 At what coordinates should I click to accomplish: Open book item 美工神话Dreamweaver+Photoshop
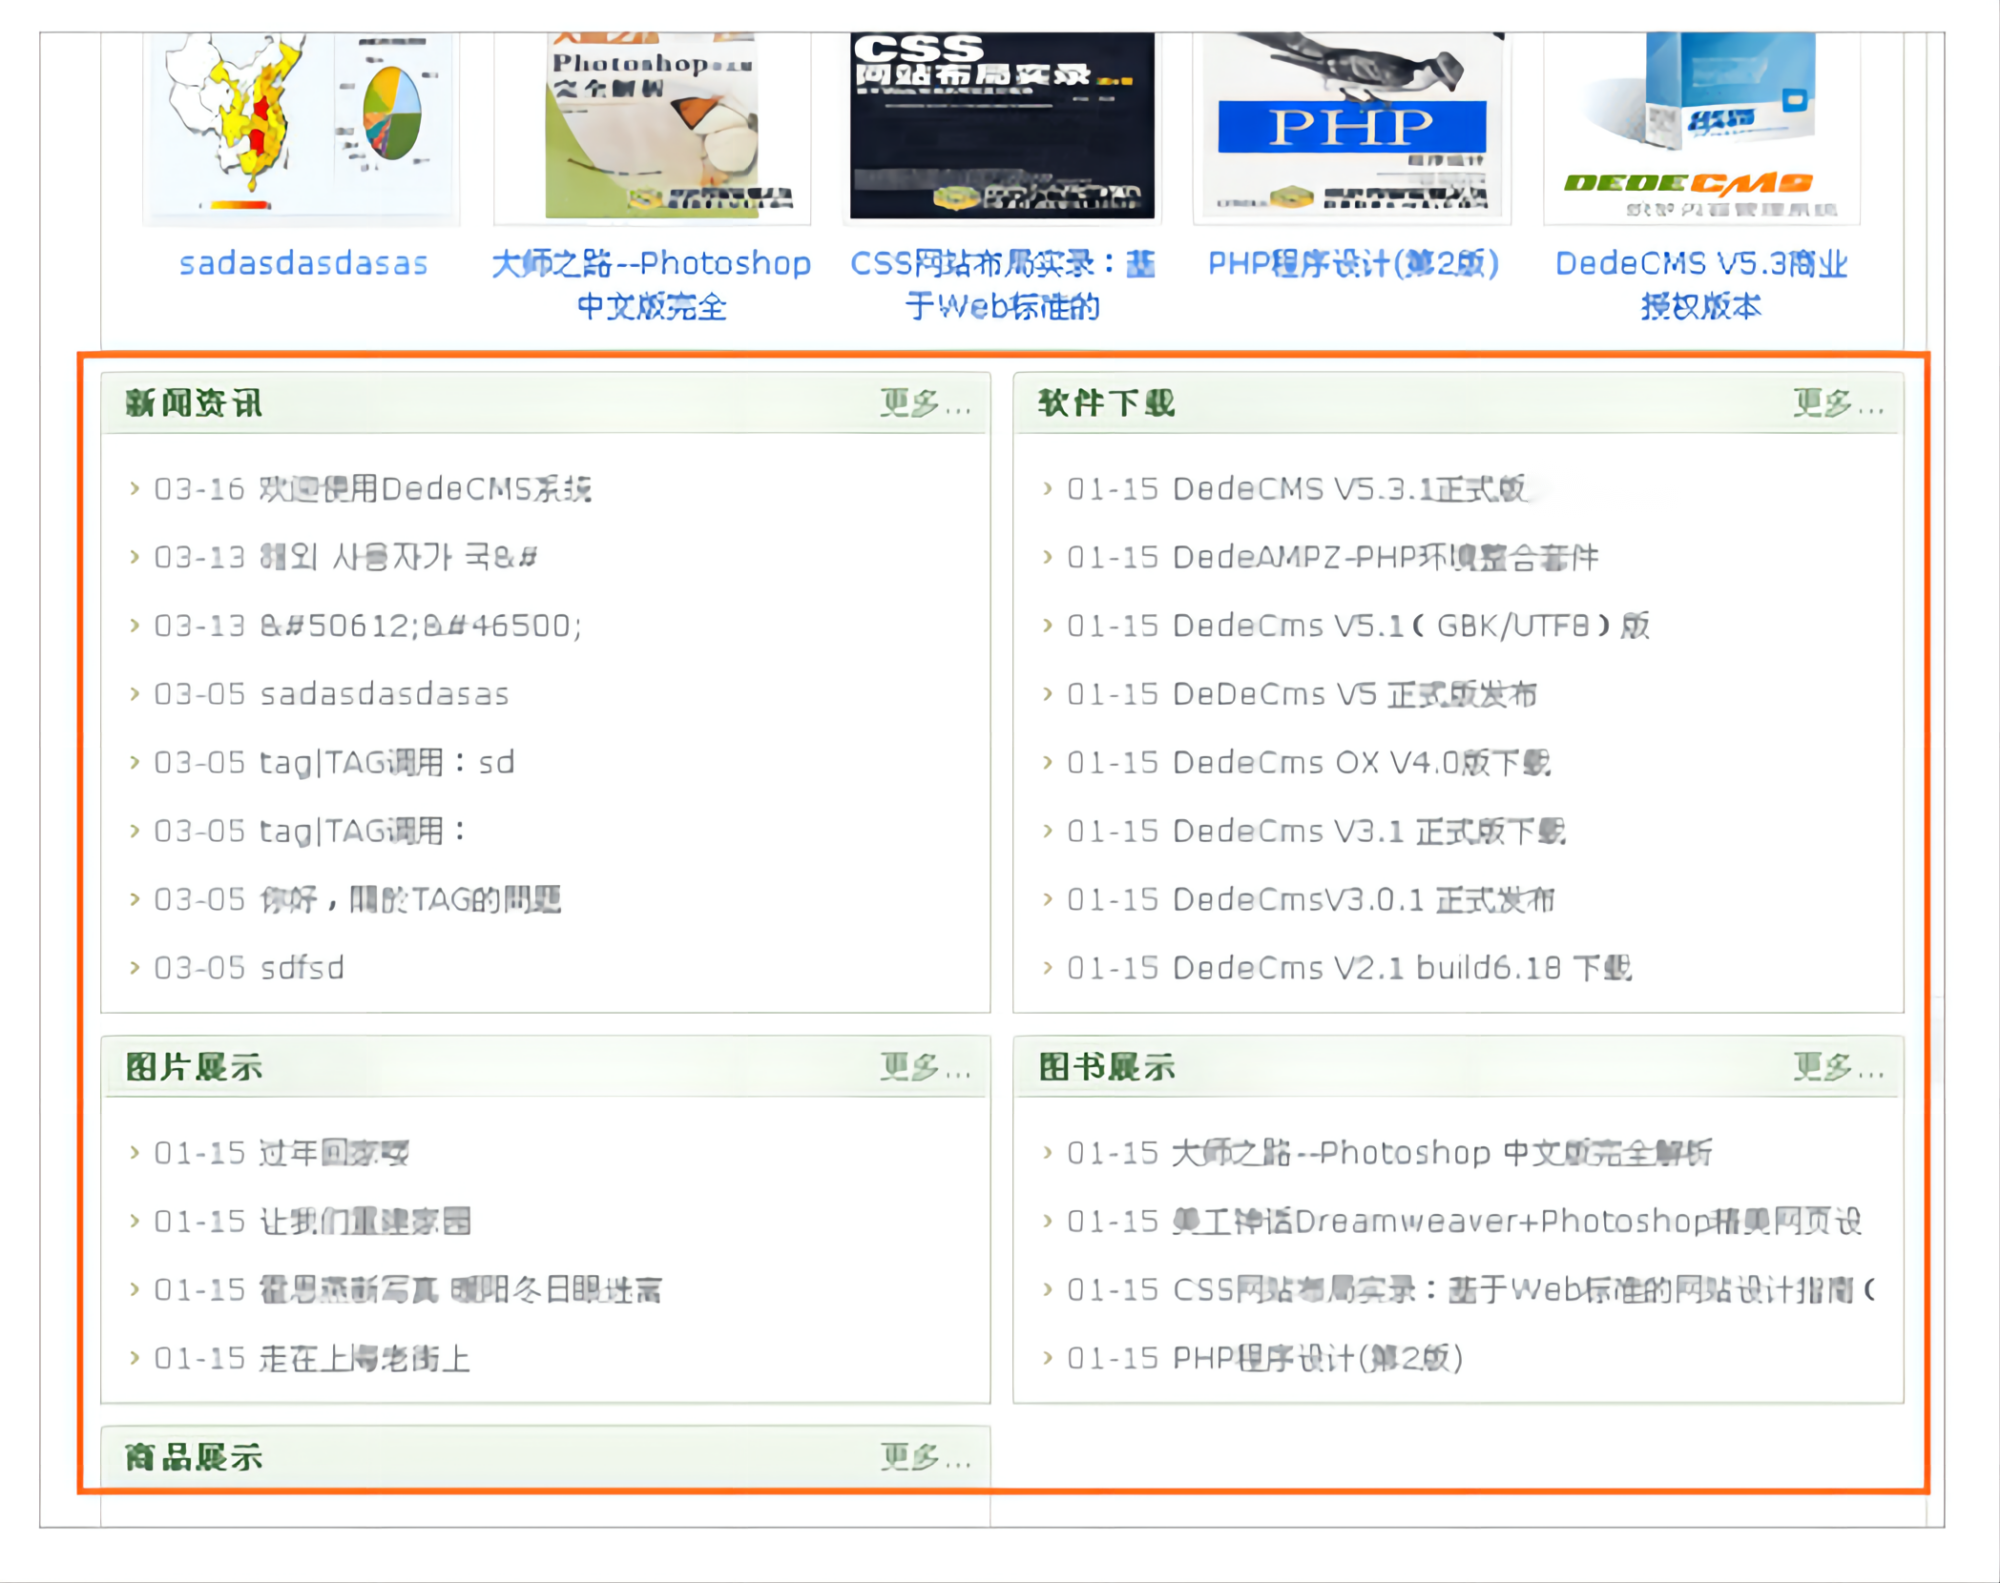1517,1221
